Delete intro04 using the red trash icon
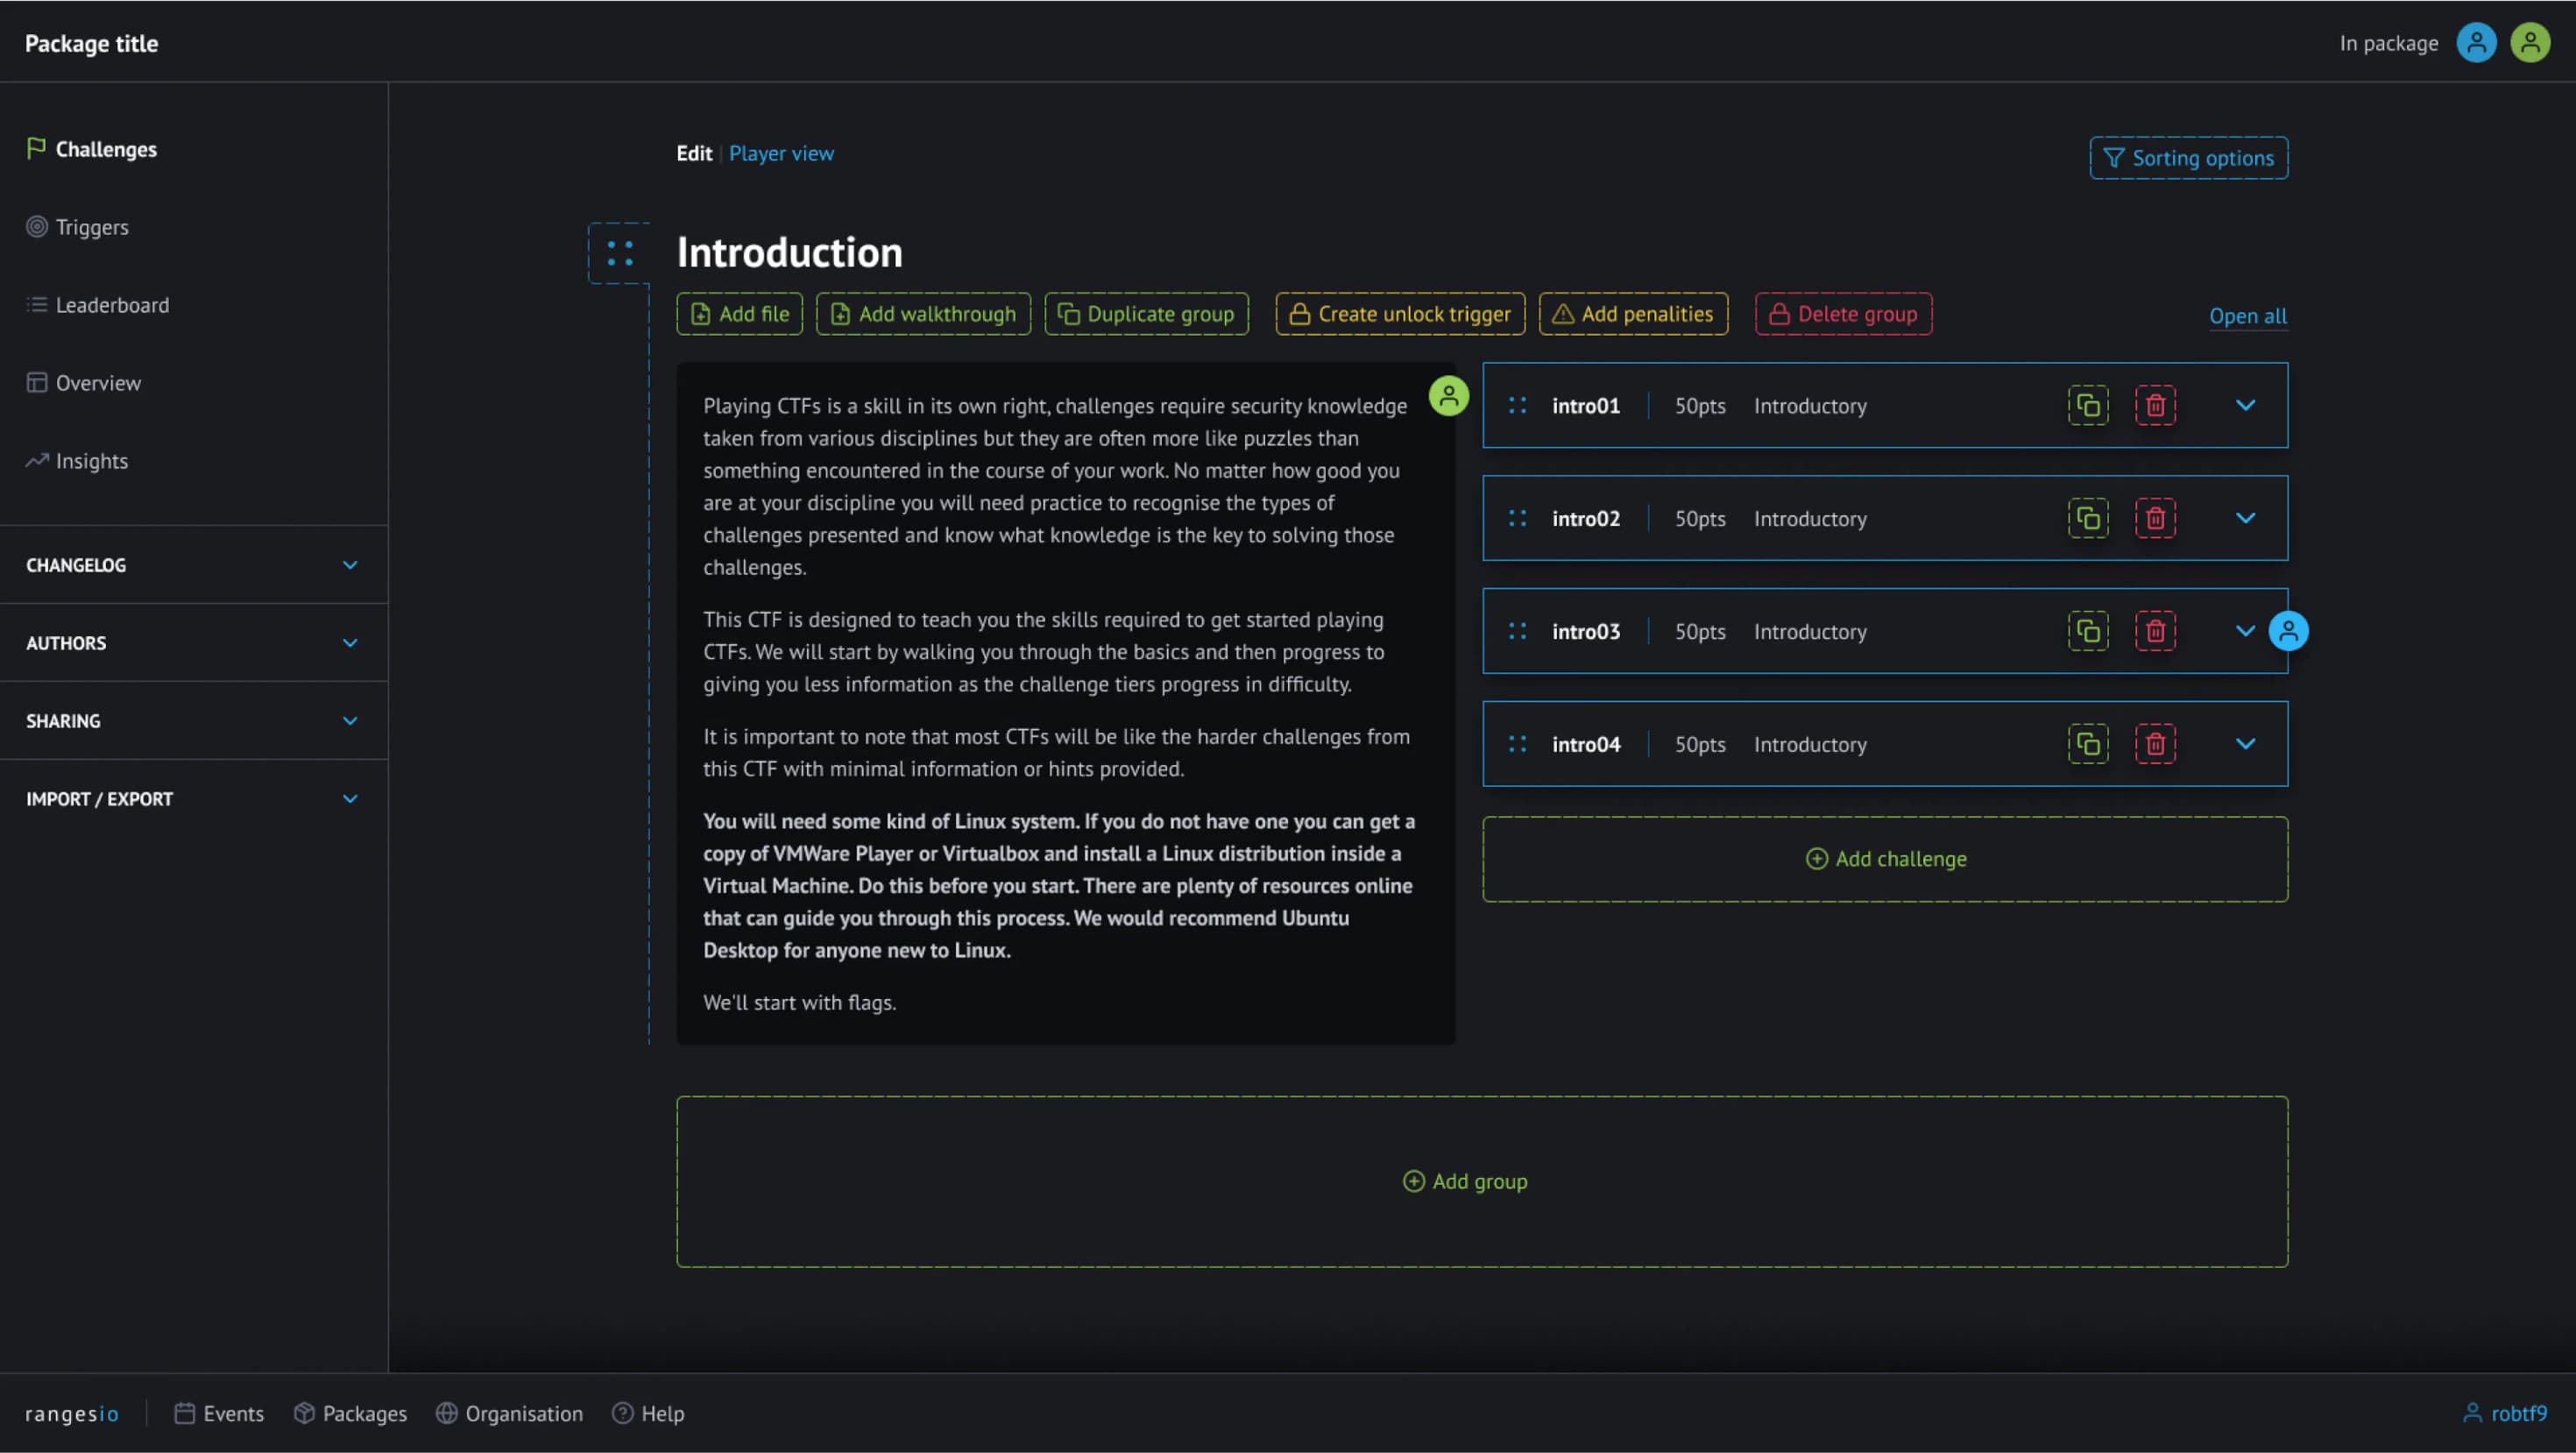2576x1453 pixels. (x=2156, y=743)
